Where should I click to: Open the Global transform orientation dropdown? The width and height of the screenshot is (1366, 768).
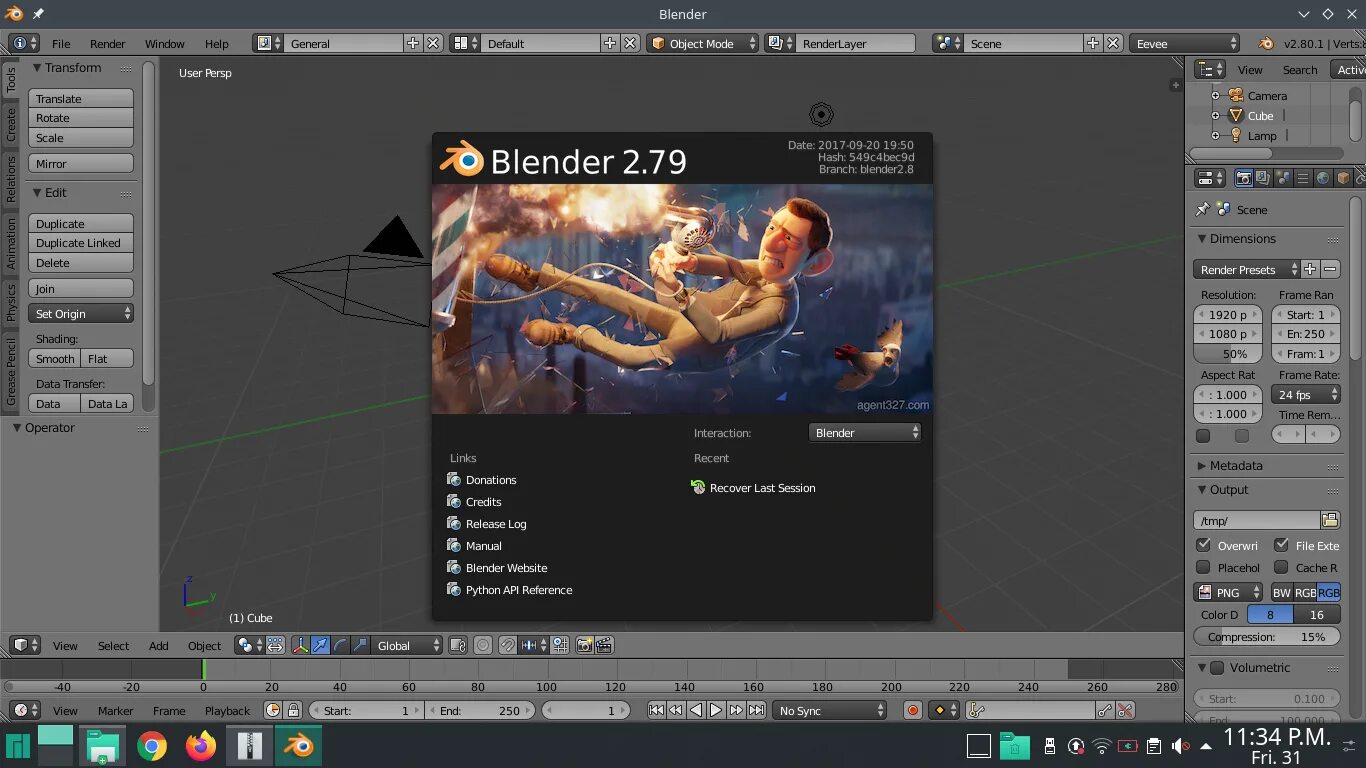[407, 645]
